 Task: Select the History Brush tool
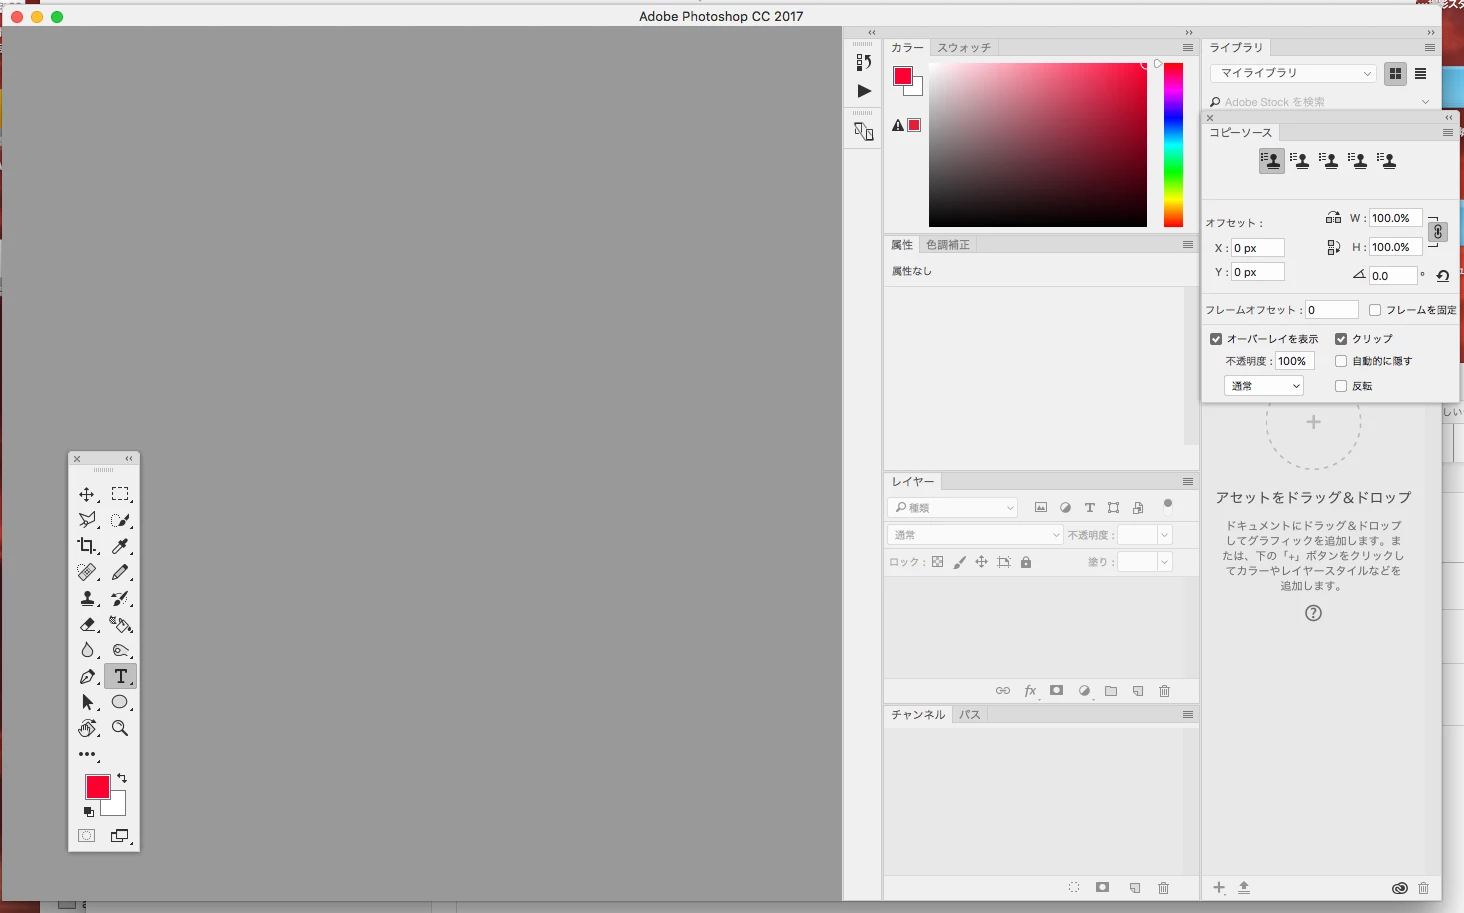pos(120,598)
